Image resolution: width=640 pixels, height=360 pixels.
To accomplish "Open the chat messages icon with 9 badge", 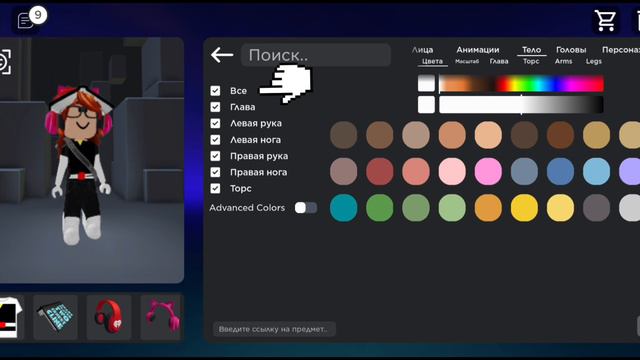I will coord(31,18).
